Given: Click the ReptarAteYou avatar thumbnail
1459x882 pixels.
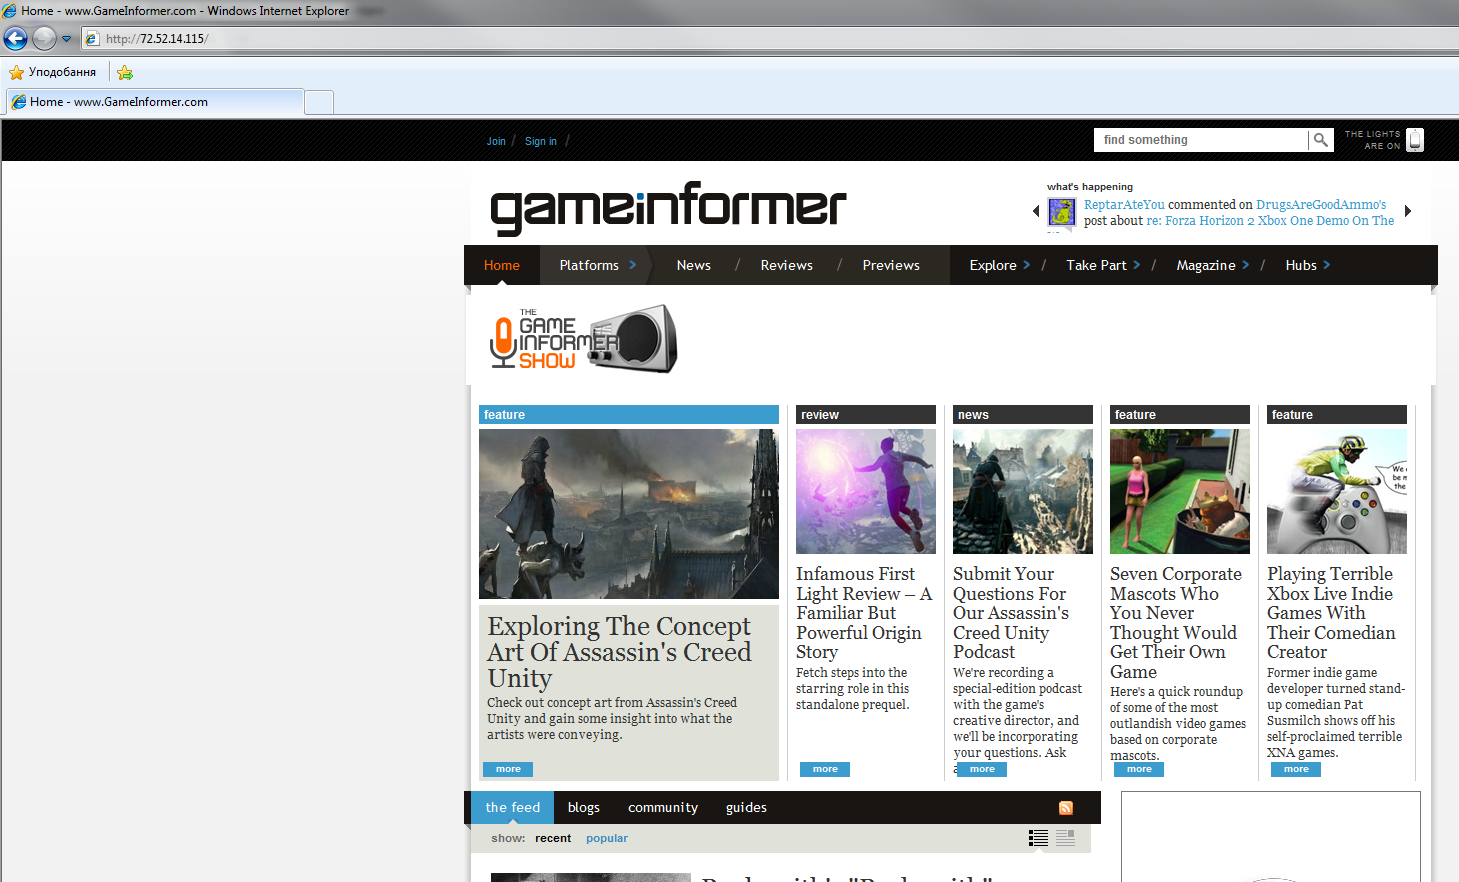Looking at the screenshot, I should 1061,212.
